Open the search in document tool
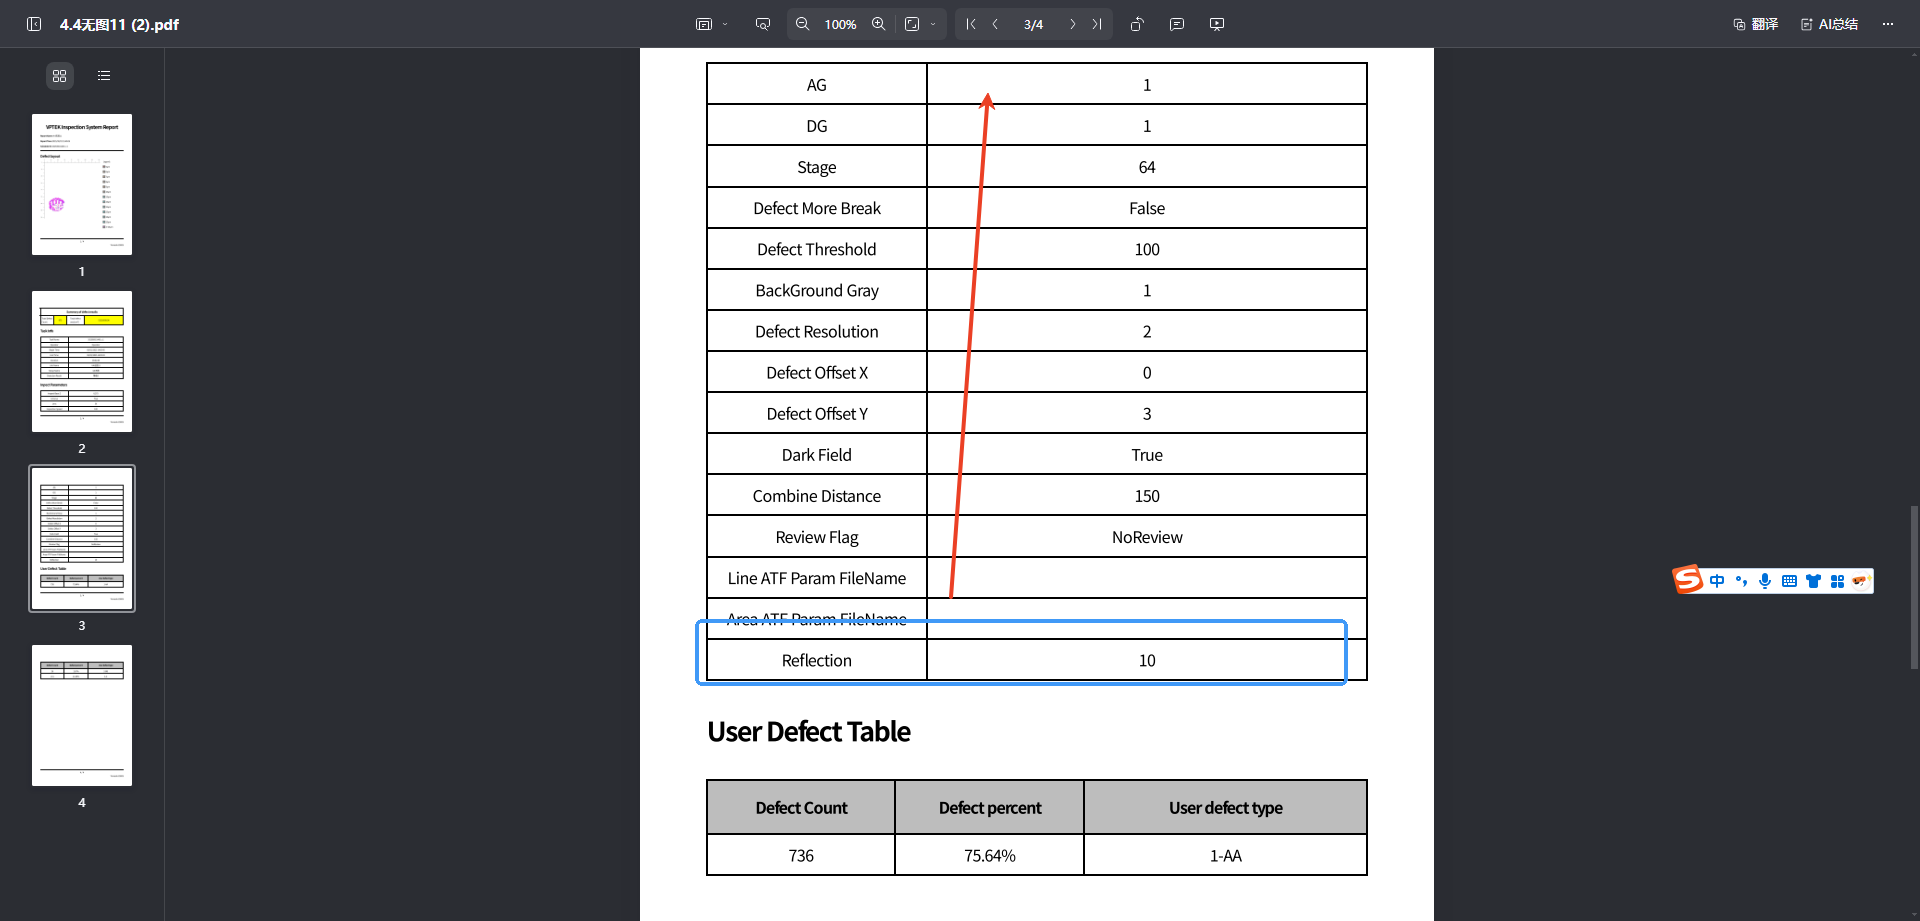Image resolution: width=1920 pixels, height=921 pixels. (763, 24)
